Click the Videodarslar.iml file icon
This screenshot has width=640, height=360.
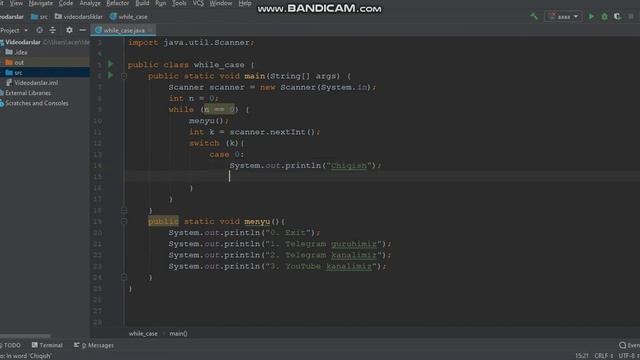9,83
